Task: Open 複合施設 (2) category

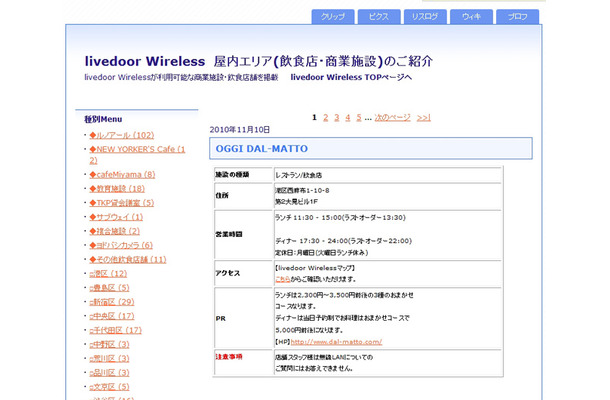Action: [x=114, y=231]
